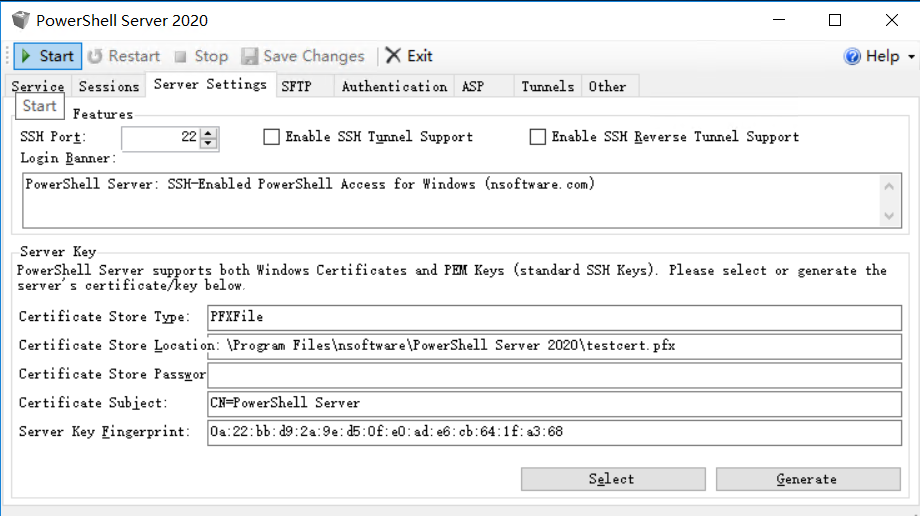The height and width of the screenshot is (516, 920).
Task: Open the Authentication tab
Action: point(394,86)
